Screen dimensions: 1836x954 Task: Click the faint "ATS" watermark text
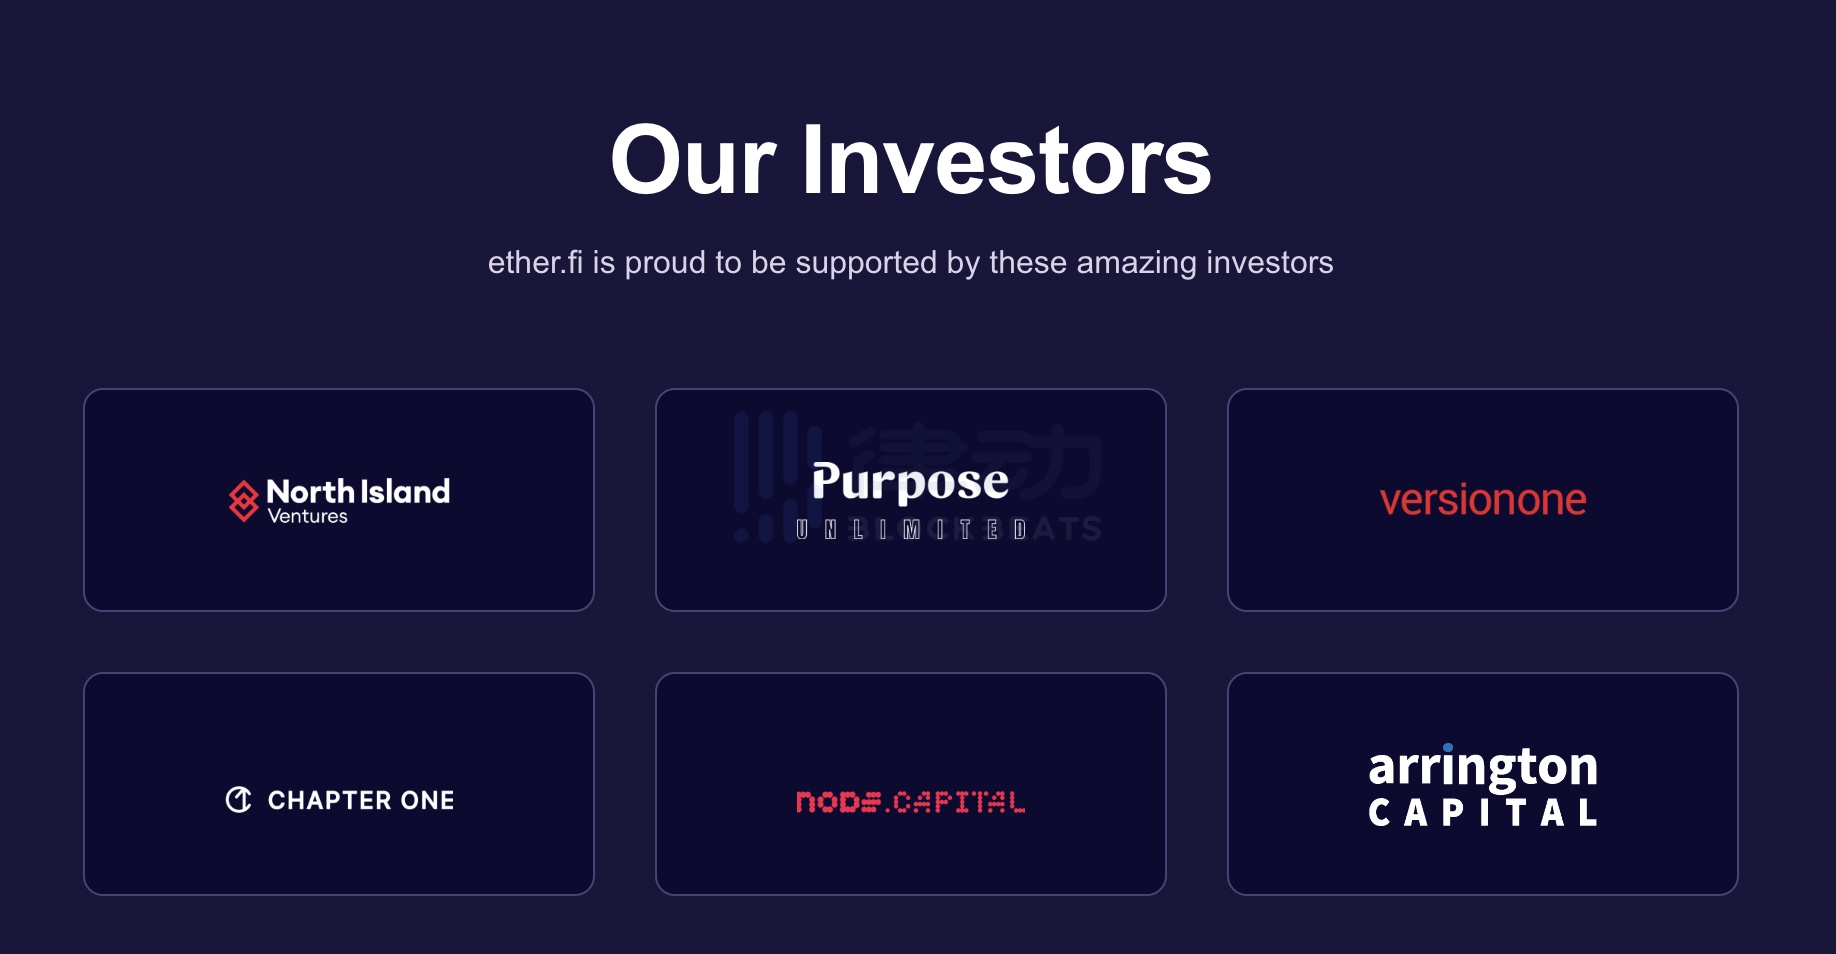coord(1072,528)
